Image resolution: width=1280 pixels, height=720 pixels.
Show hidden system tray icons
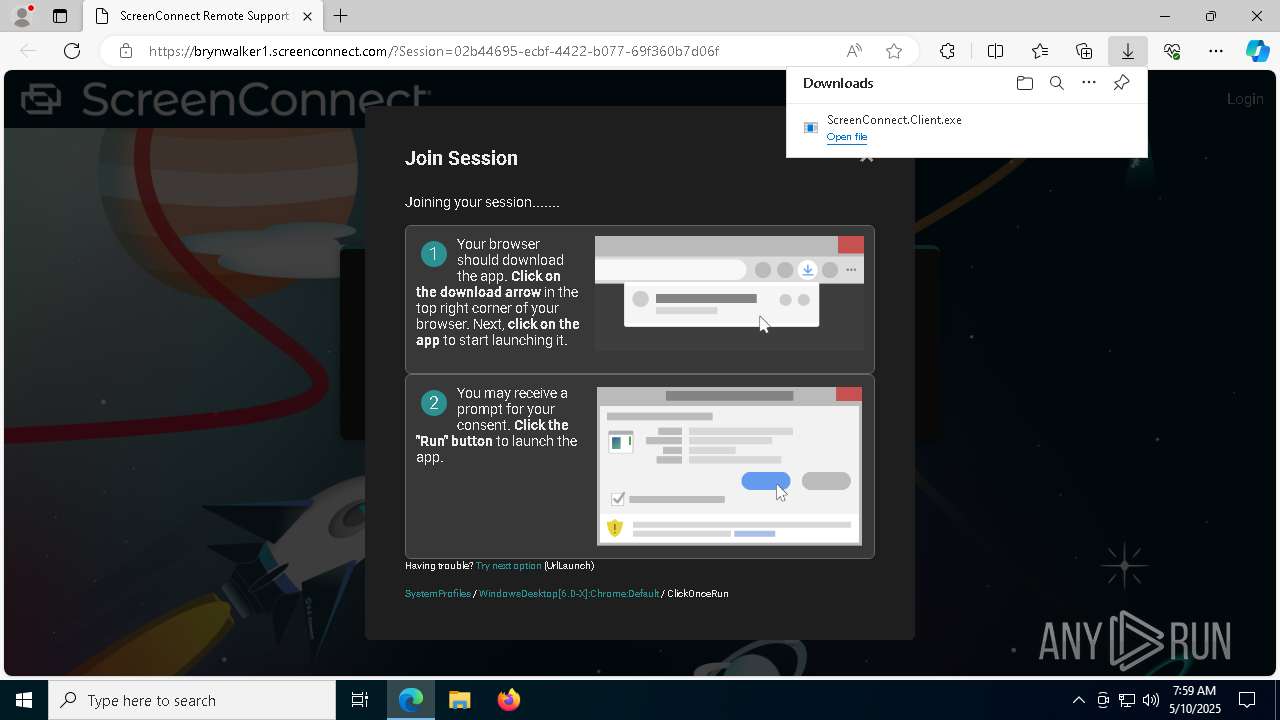pyautogui.click(x=1078, y=700)
